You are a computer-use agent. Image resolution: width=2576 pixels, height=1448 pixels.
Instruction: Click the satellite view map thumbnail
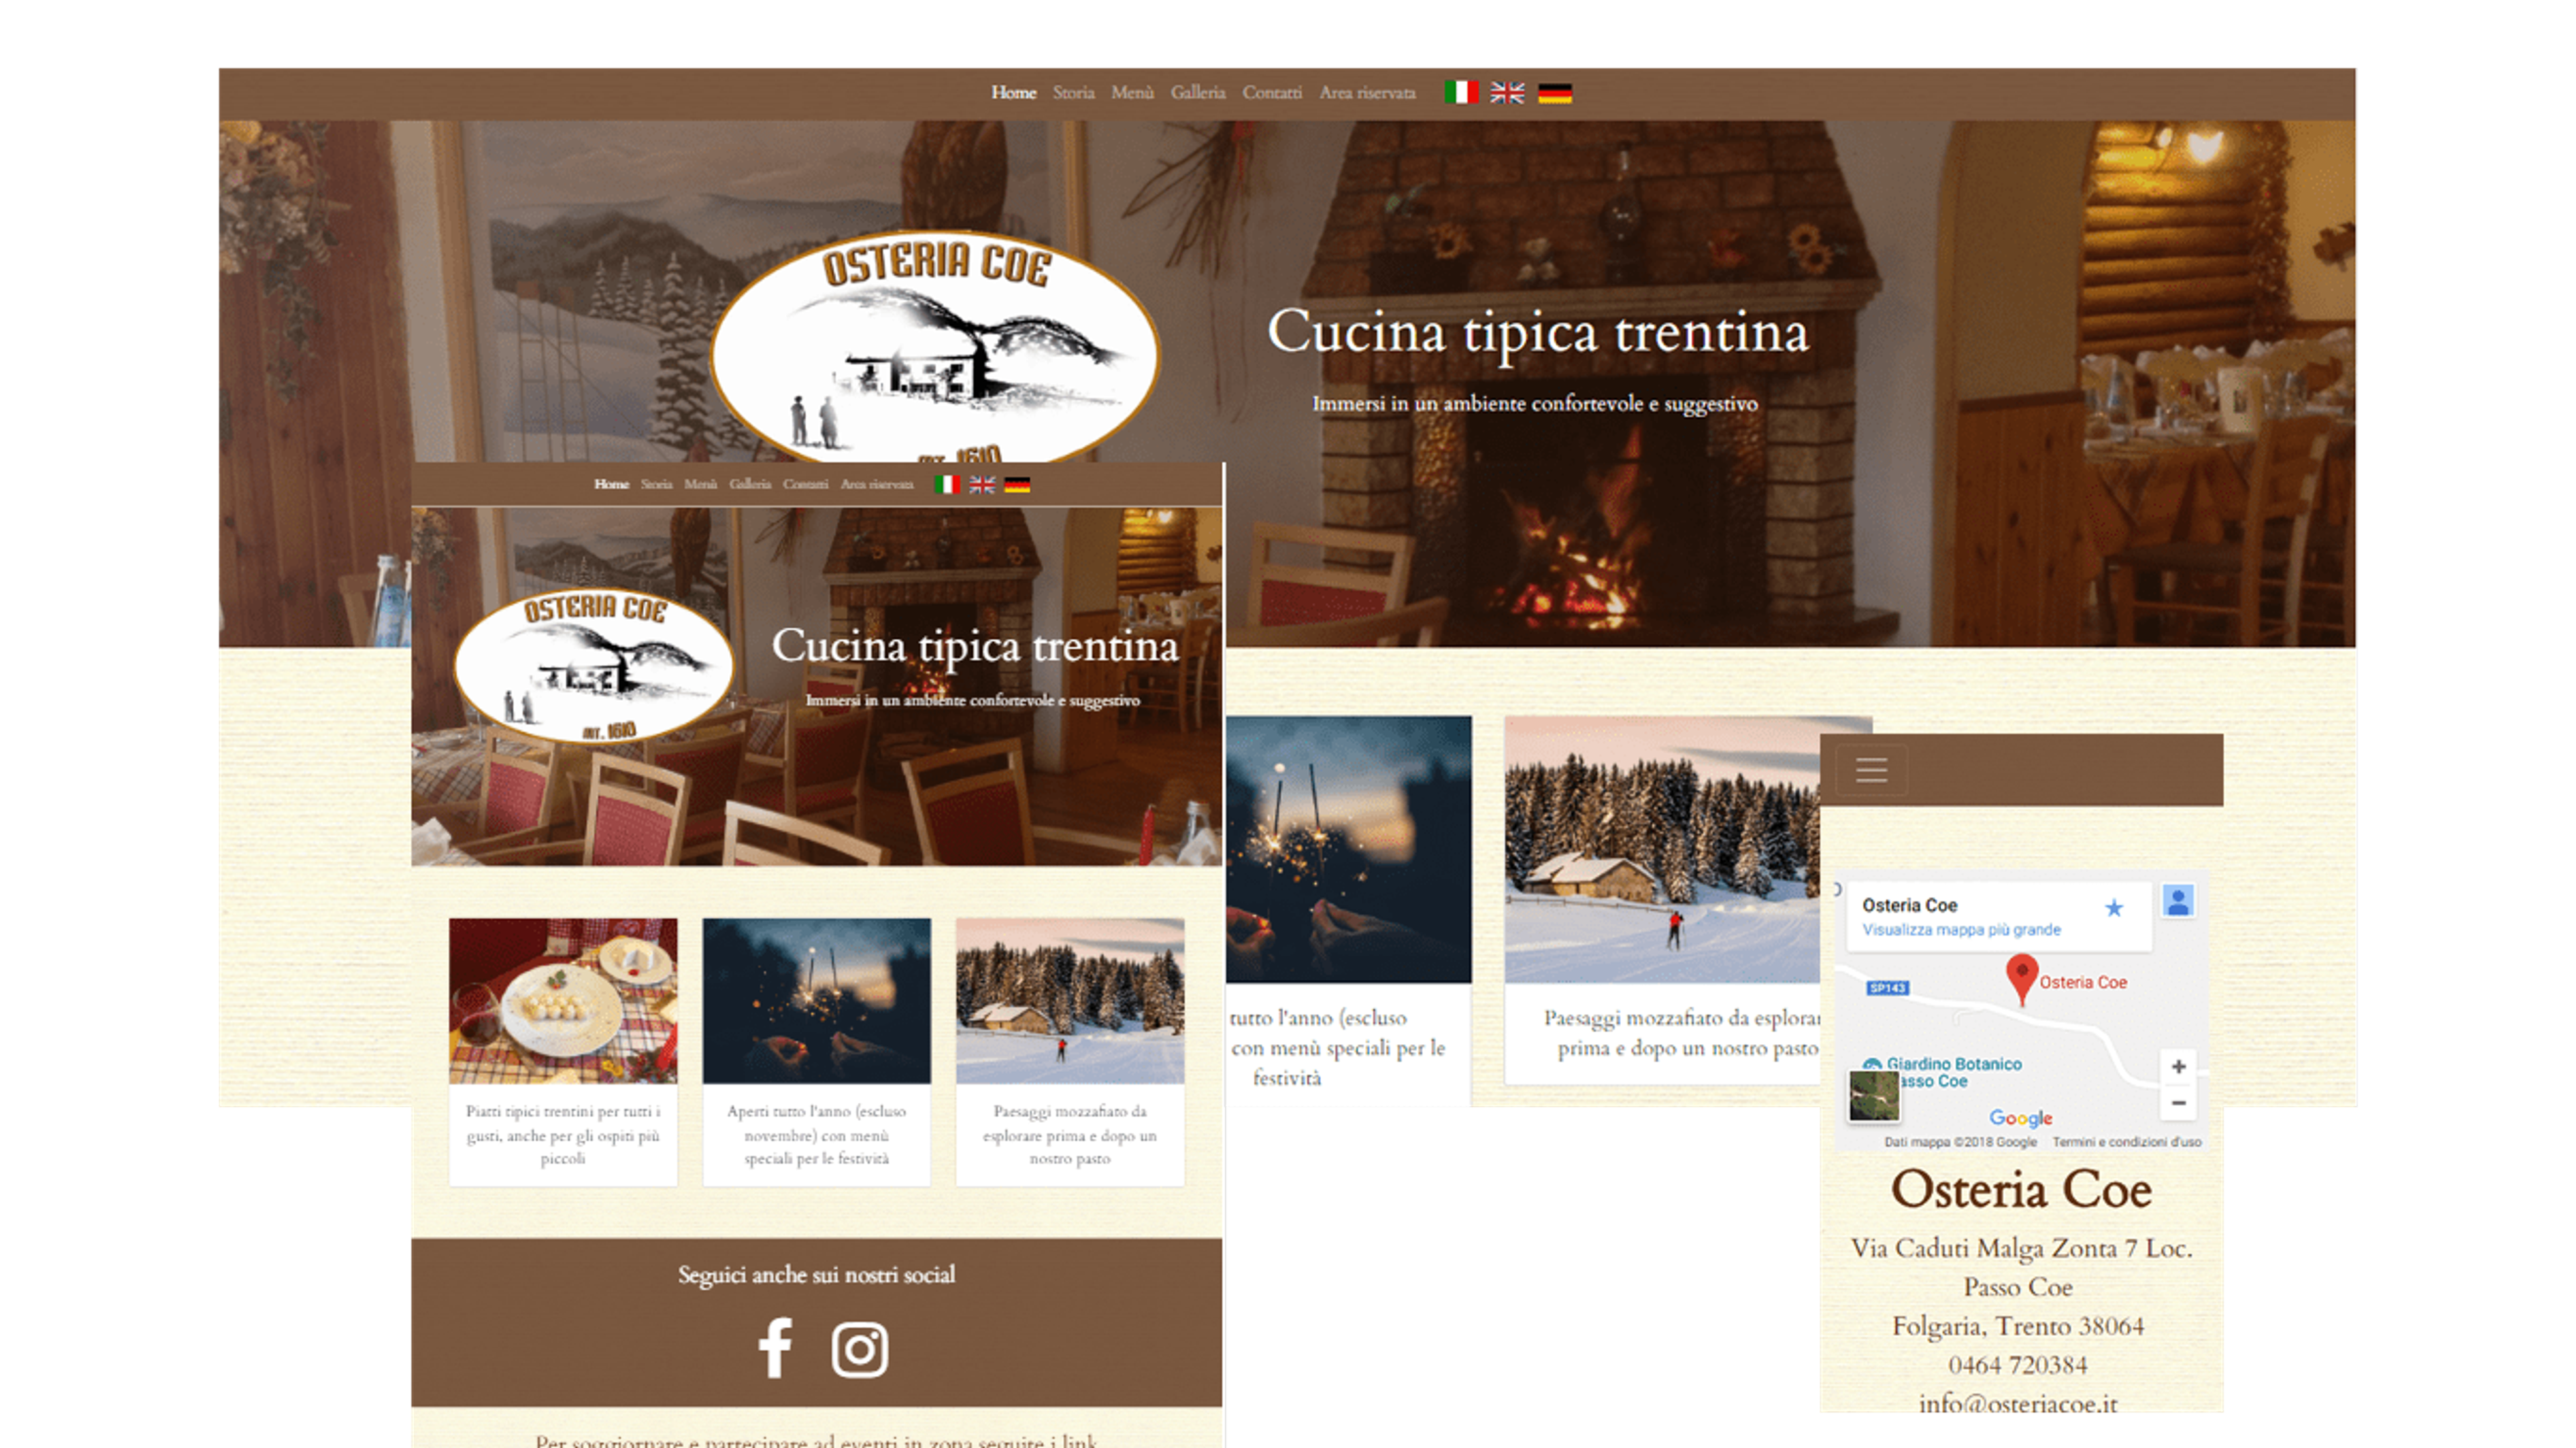pos(1873,1096)
